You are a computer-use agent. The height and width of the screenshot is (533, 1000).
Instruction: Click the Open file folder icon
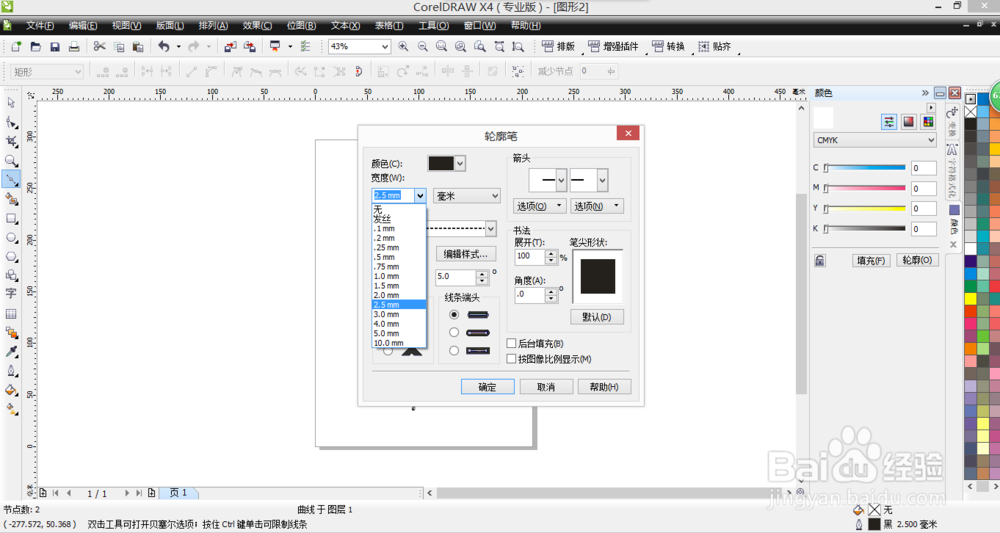pos(36,47)
